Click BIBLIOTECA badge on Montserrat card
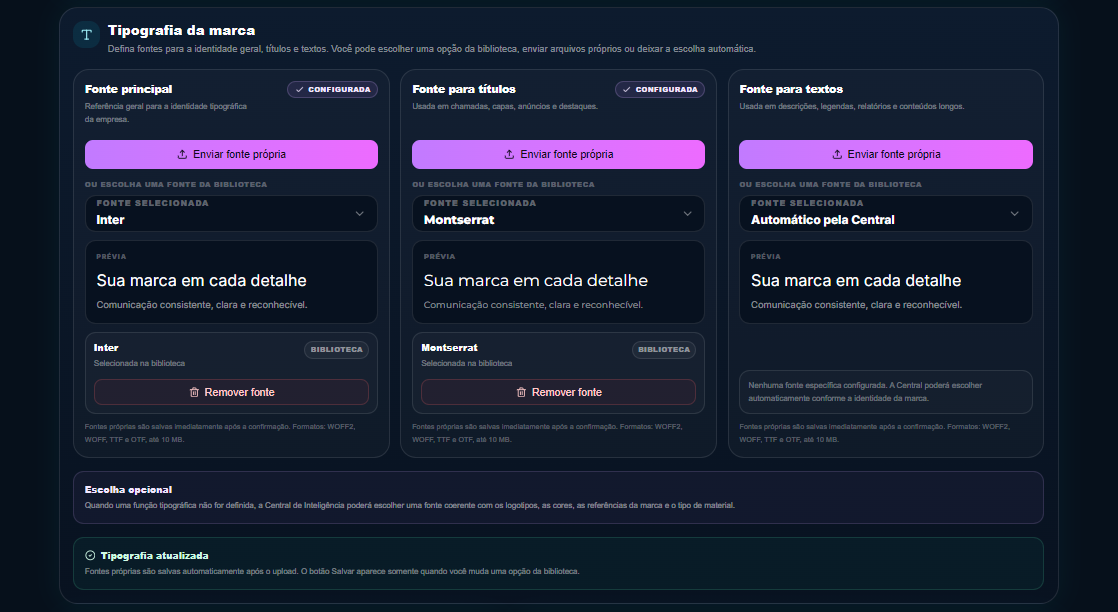The image size is (1118, 612). click(x=664, y=350)
